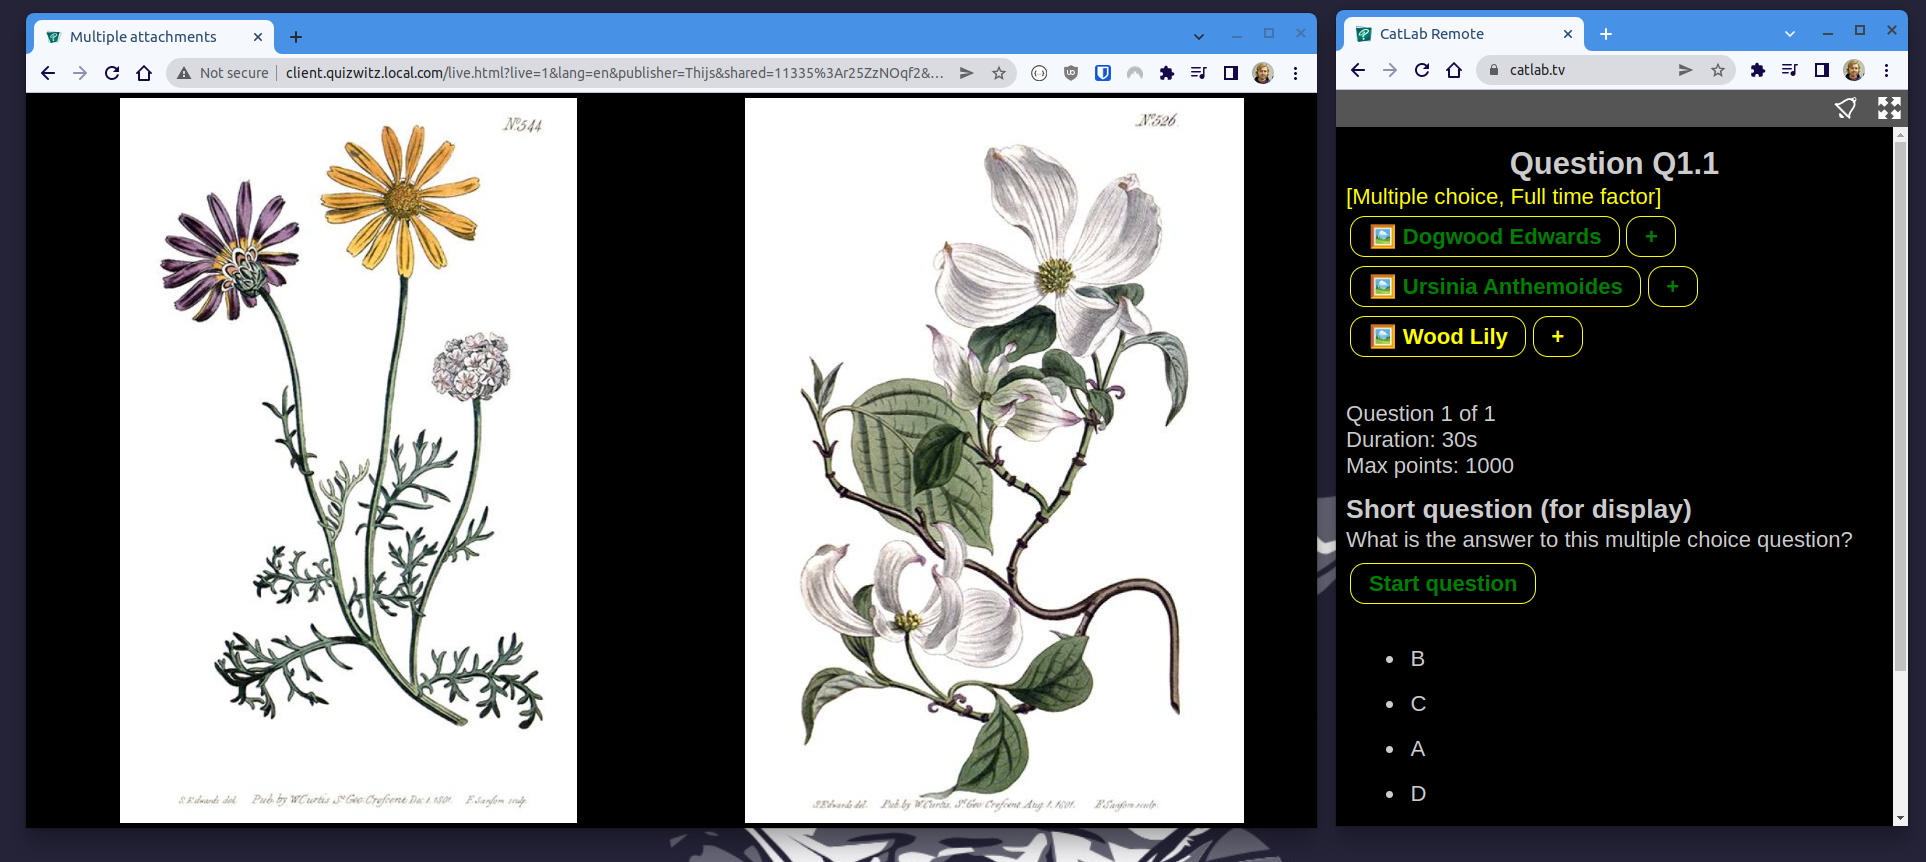The width and height of the screenshot is (1926, 862).
Task: Toggle side panel in quizwitz browser window
Action: (1231, 73)
